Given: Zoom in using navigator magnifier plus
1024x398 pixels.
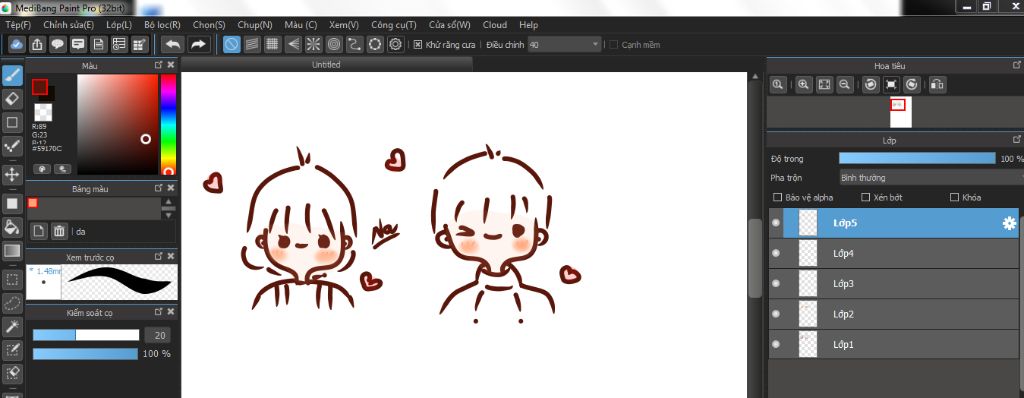Looking at the screenshot, I should (x=804, y=84).
